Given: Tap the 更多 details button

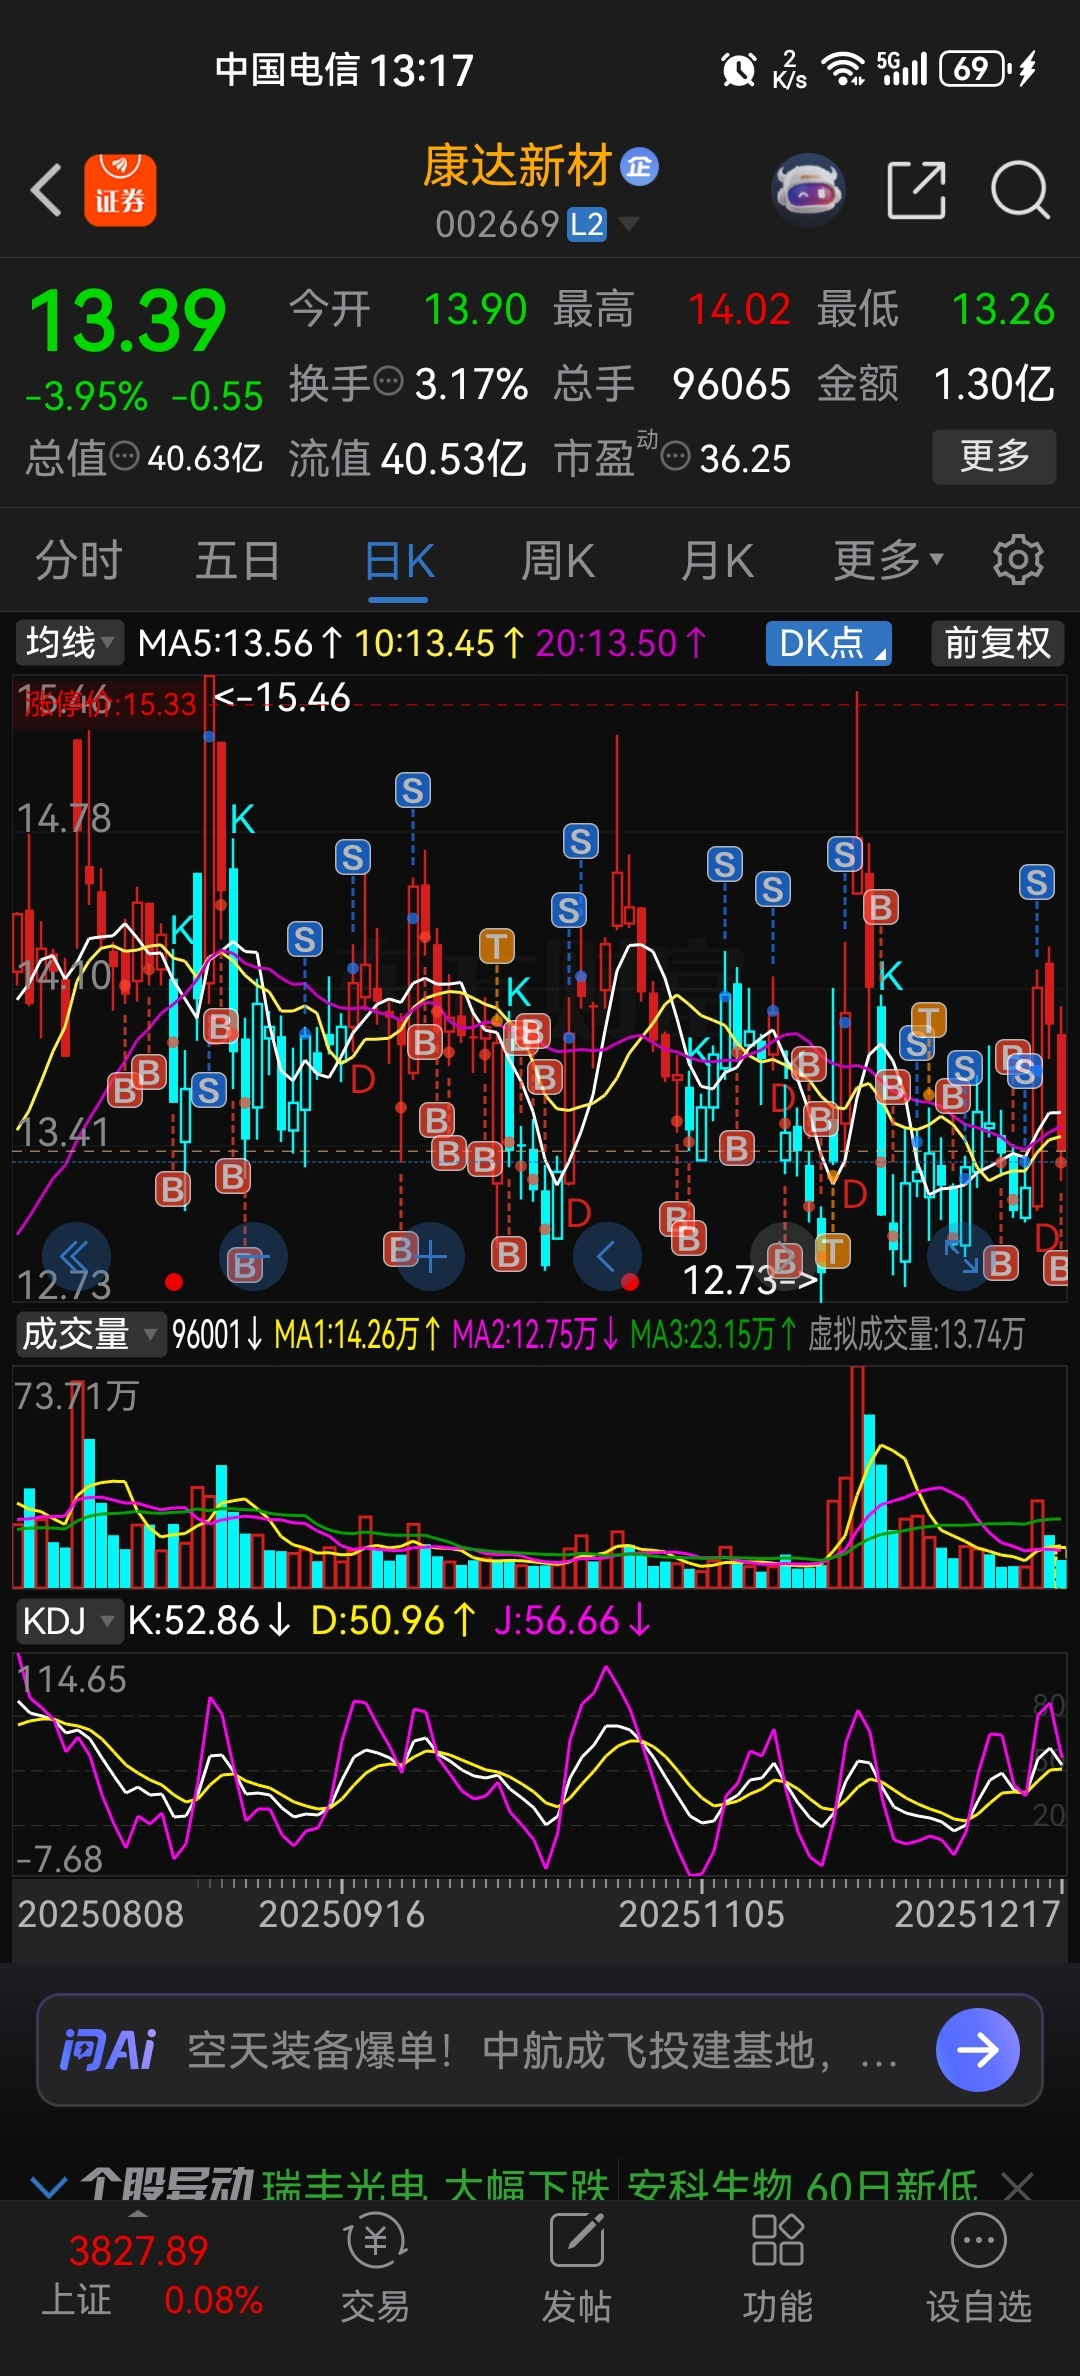Looking at the screenshot, I should pyautogui.click(x=994, y=457).
